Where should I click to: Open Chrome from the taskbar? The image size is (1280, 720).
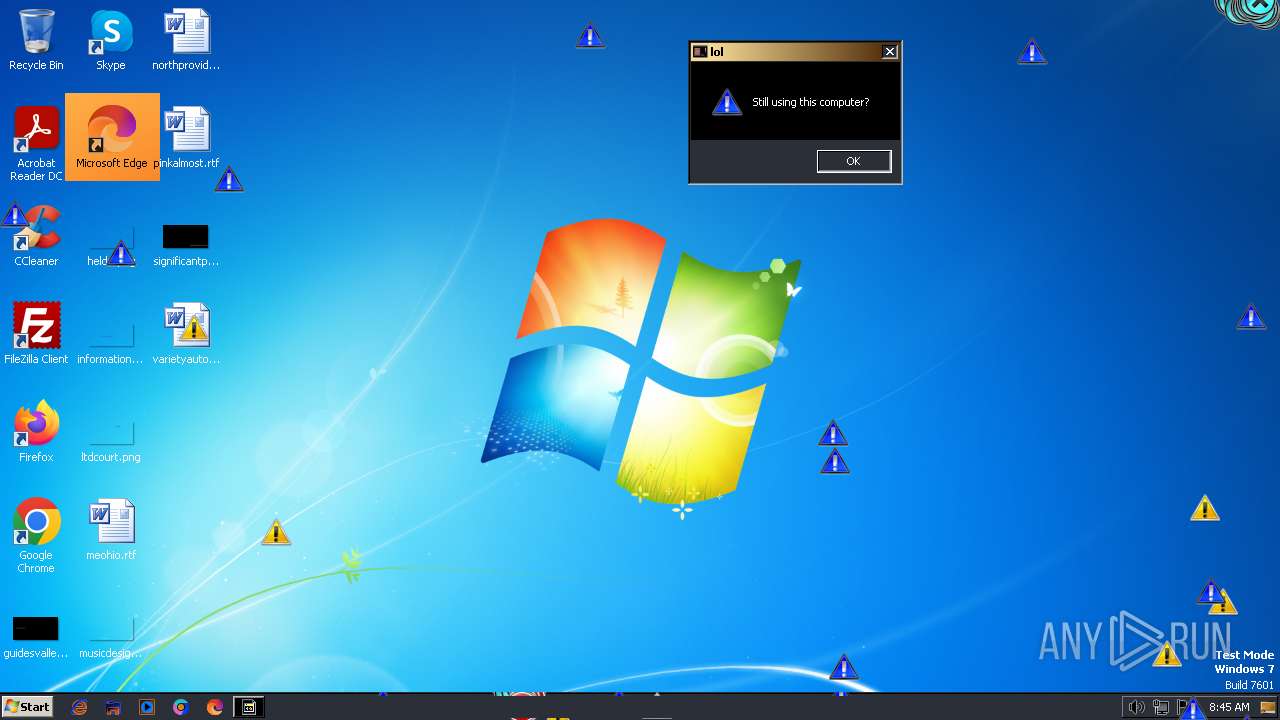click(181, 707)
